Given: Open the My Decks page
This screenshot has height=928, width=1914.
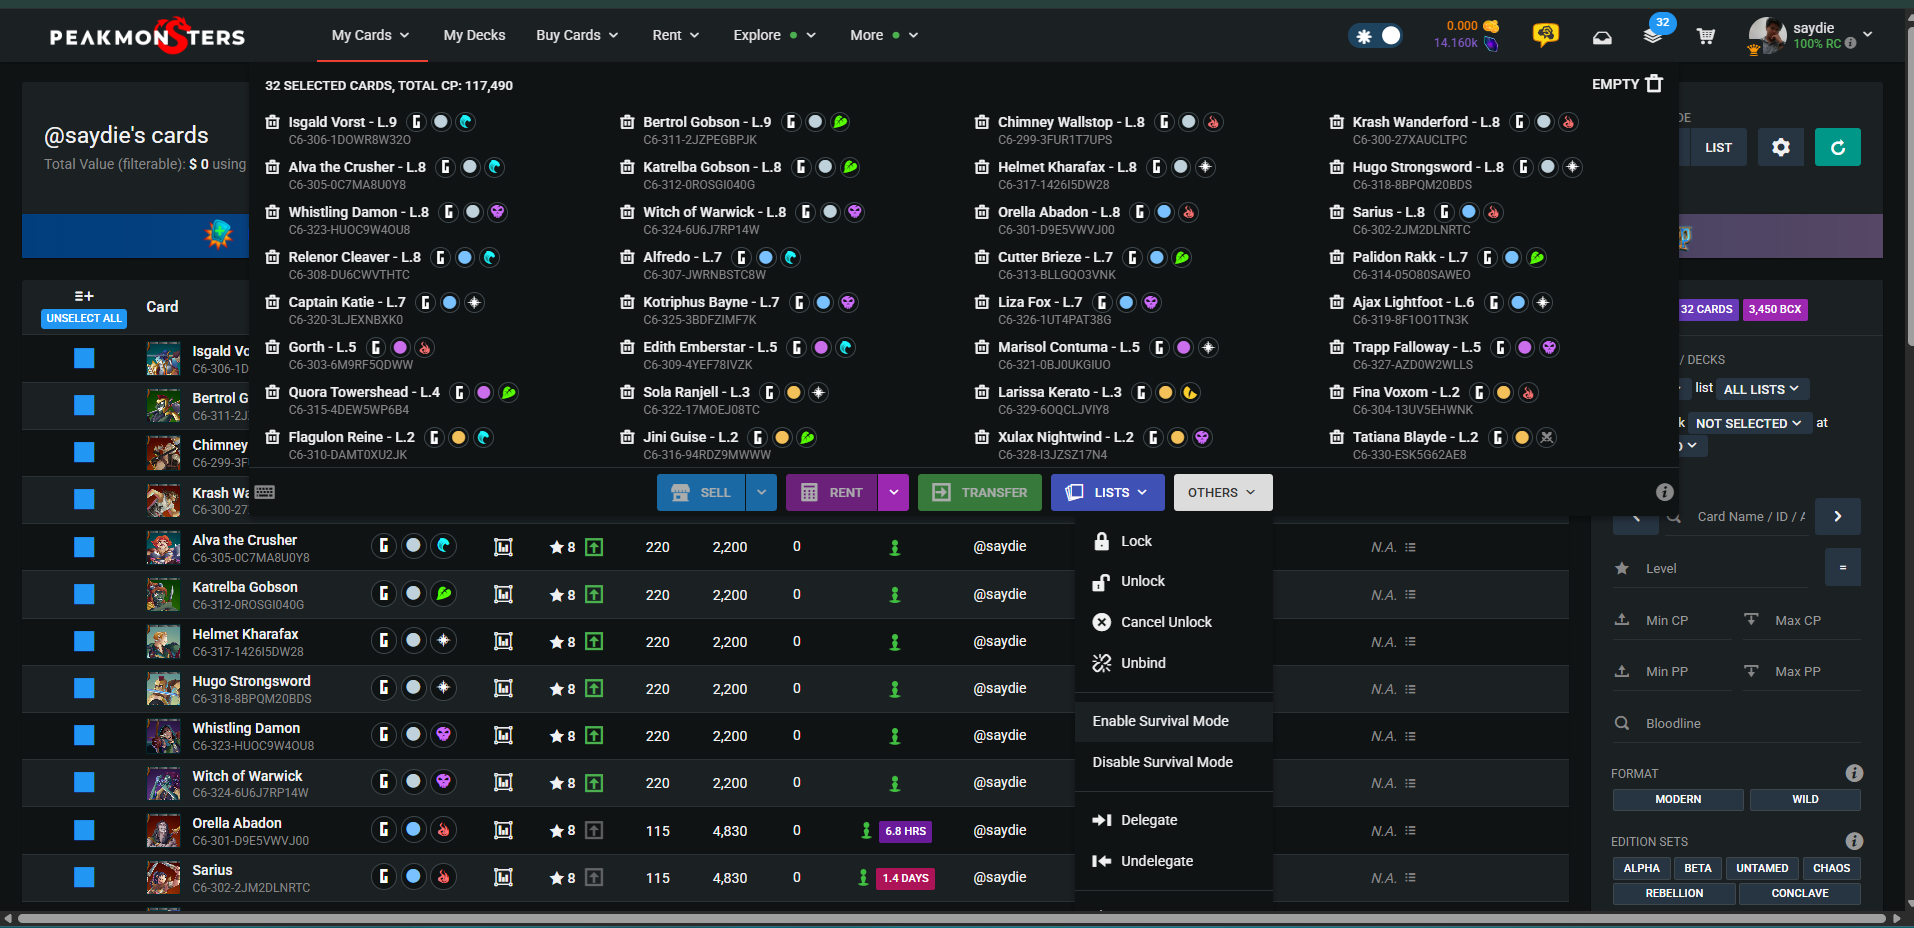Looking at the screenshot, I should coord(474,35).
